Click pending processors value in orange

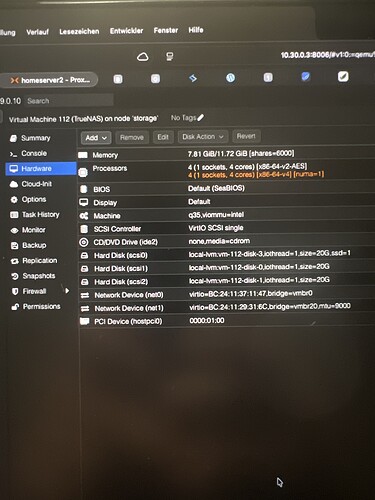[256, 174]
